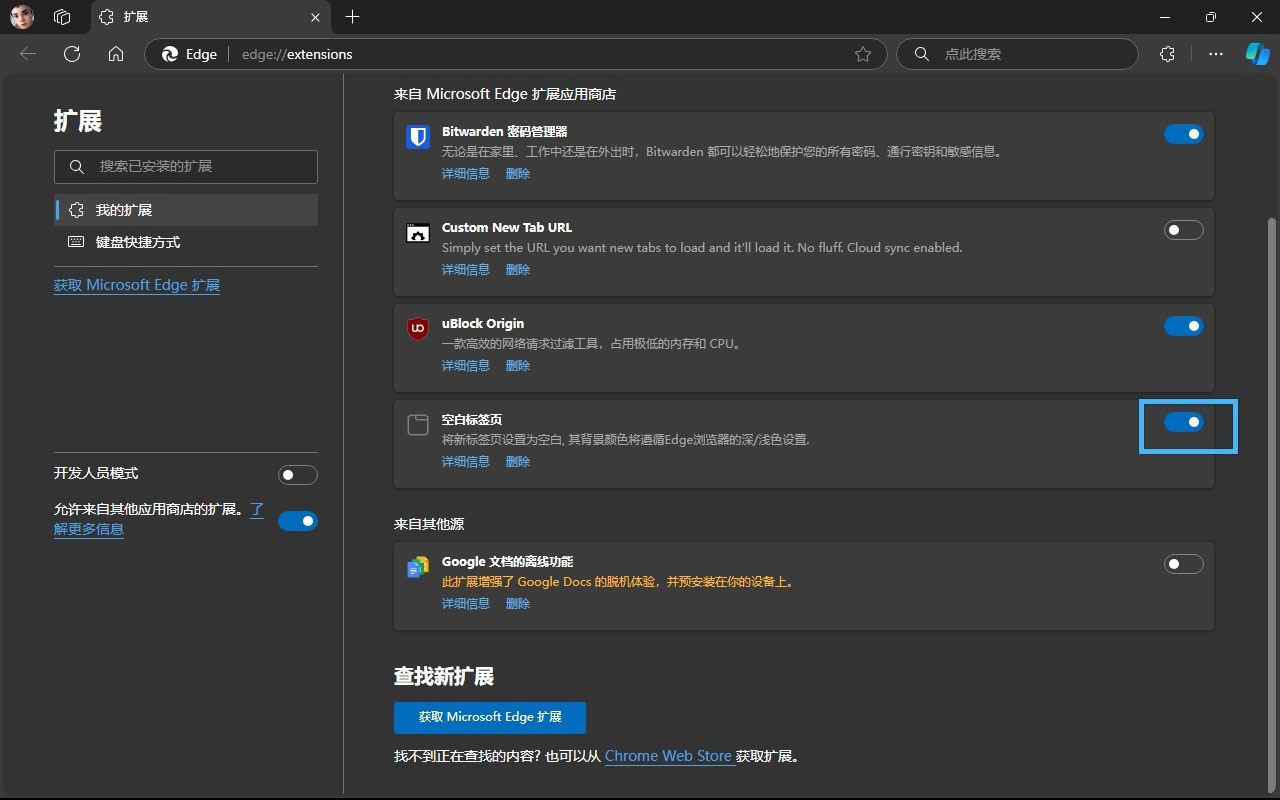Toggle 允许来自其他应用商店的扩展 switch
Viewport: 1280px width, 800px height.
298,521
